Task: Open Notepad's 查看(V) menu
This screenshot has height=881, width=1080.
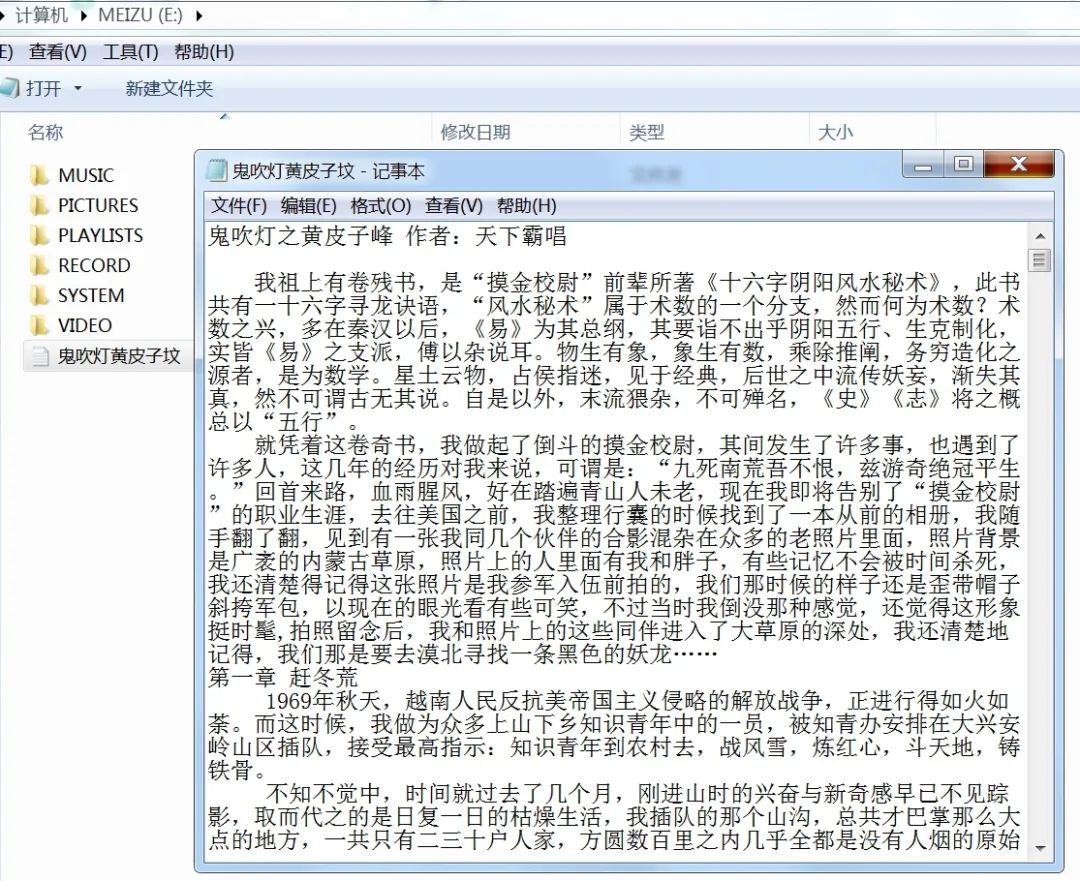Action: [453, 206]
